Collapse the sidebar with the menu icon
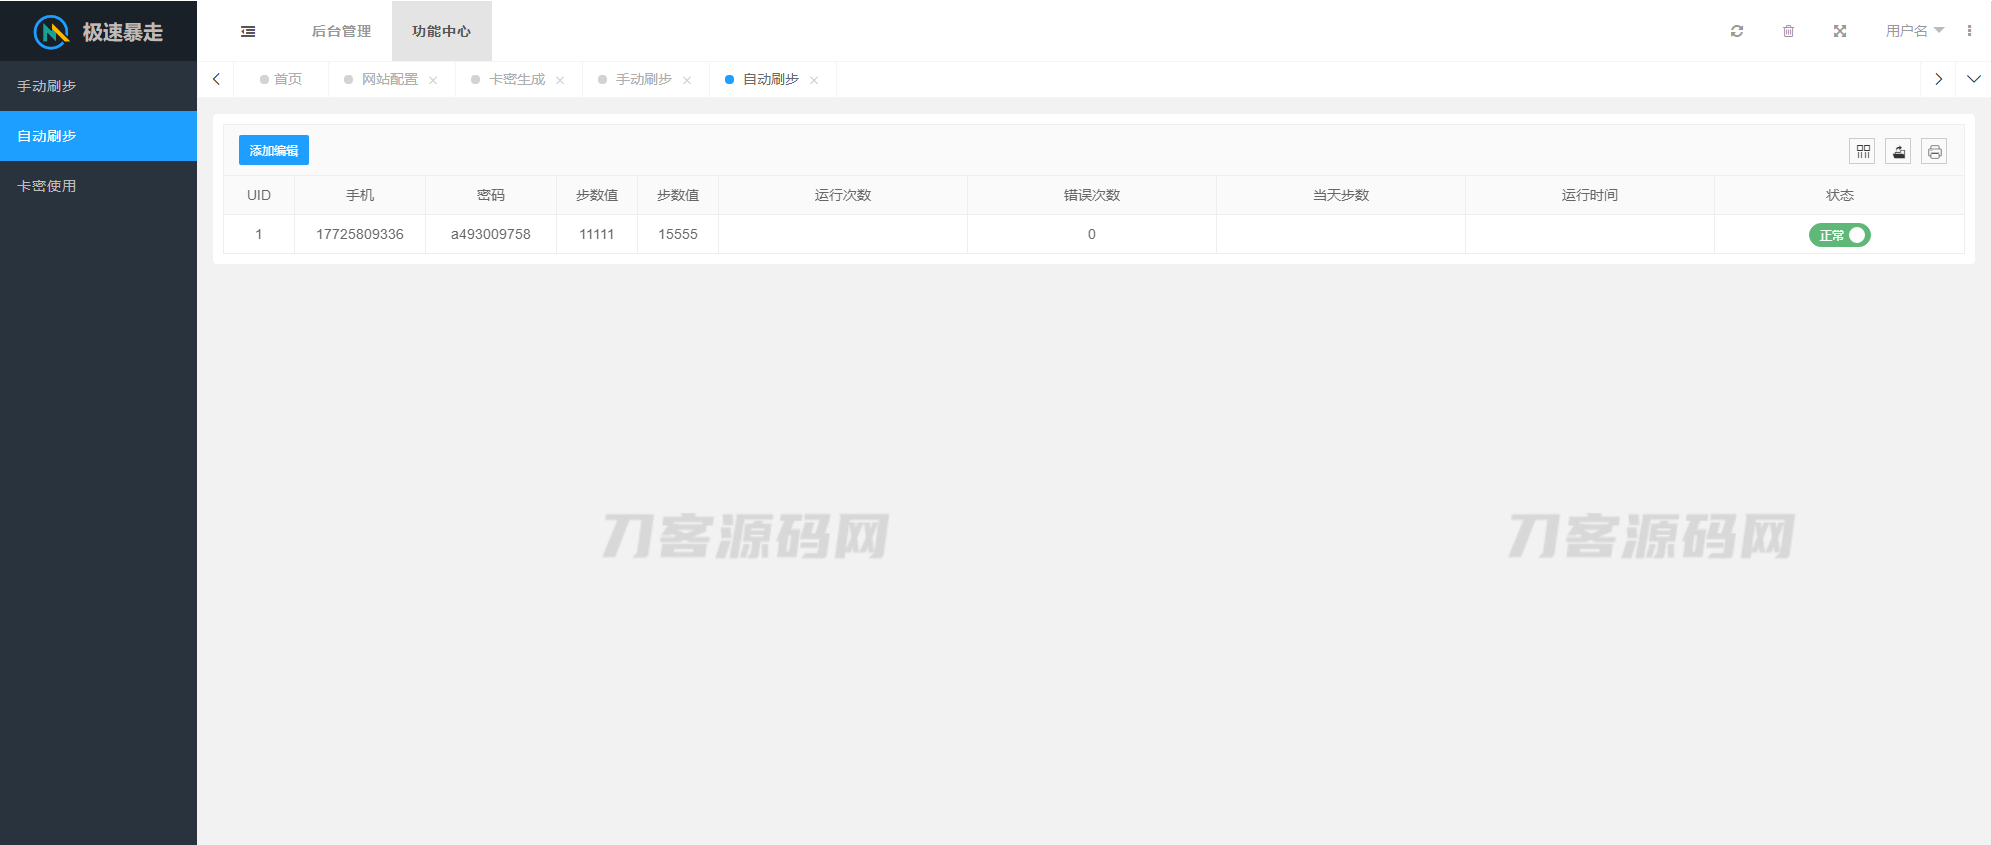Viewport: 1992px width, 845px height. click(x=248, y=32)
